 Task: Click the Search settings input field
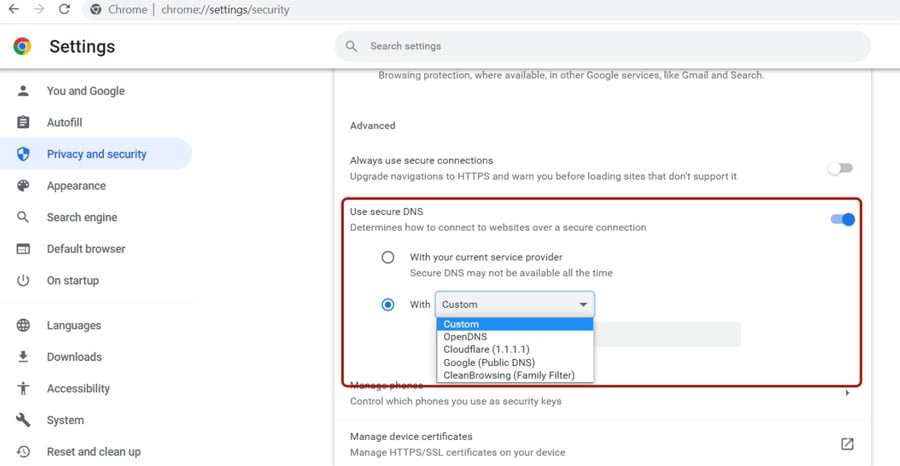[603, 46]
